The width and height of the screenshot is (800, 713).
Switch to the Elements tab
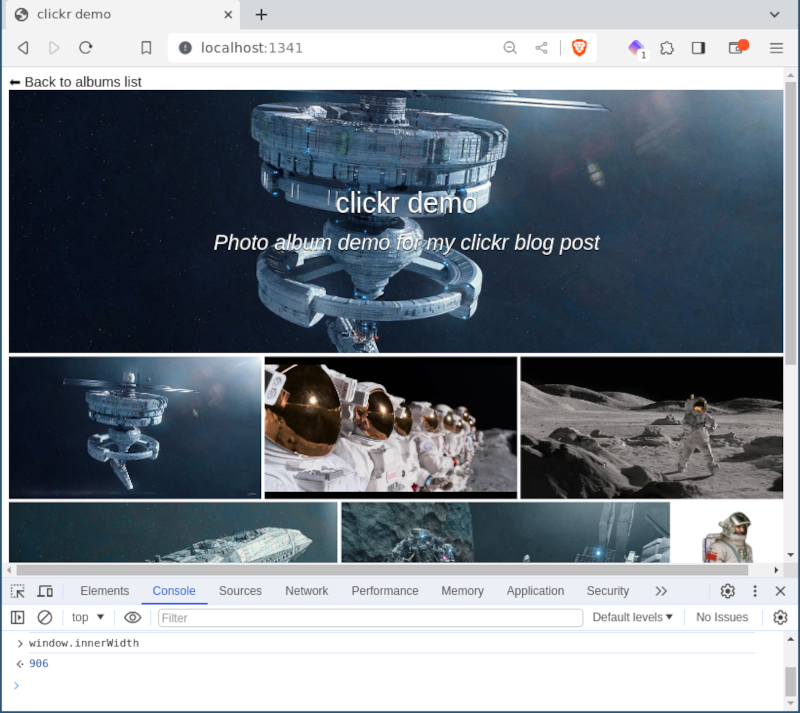pos(105,591)
